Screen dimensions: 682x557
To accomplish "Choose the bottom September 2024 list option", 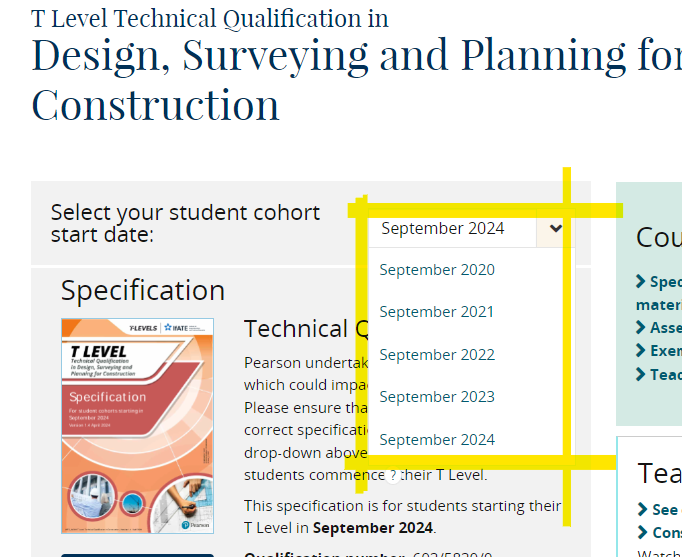I will 437,440.
